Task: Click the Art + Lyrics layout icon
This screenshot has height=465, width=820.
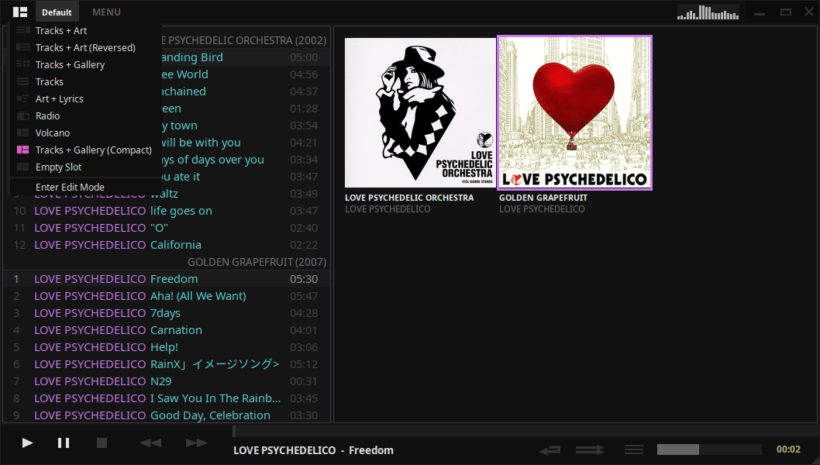Action: (x=22, y=98)
